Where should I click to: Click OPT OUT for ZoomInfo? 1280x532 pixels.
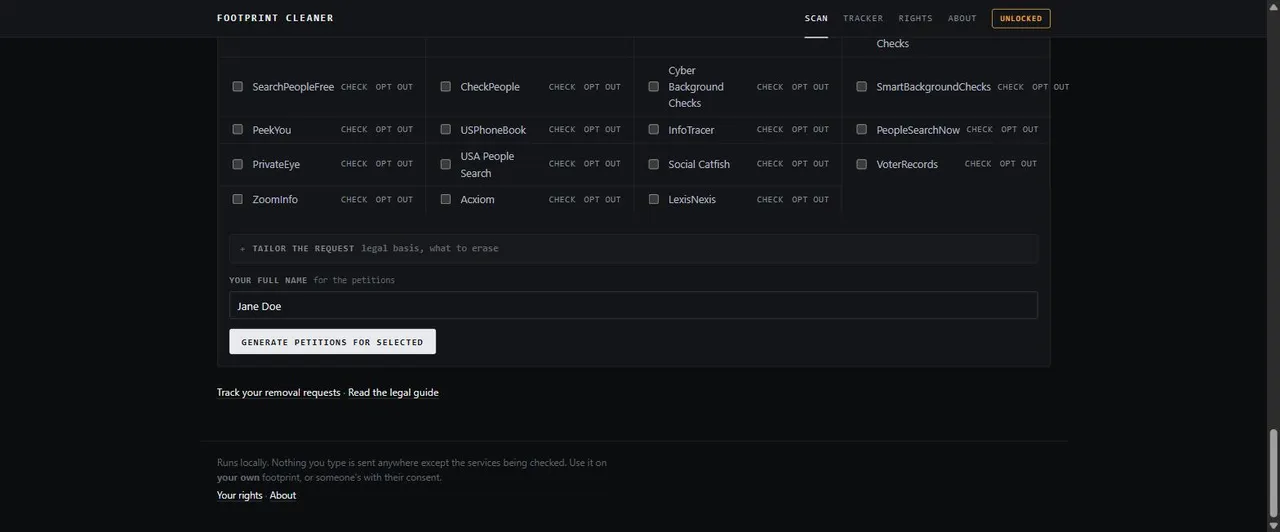tap(394, 199)
